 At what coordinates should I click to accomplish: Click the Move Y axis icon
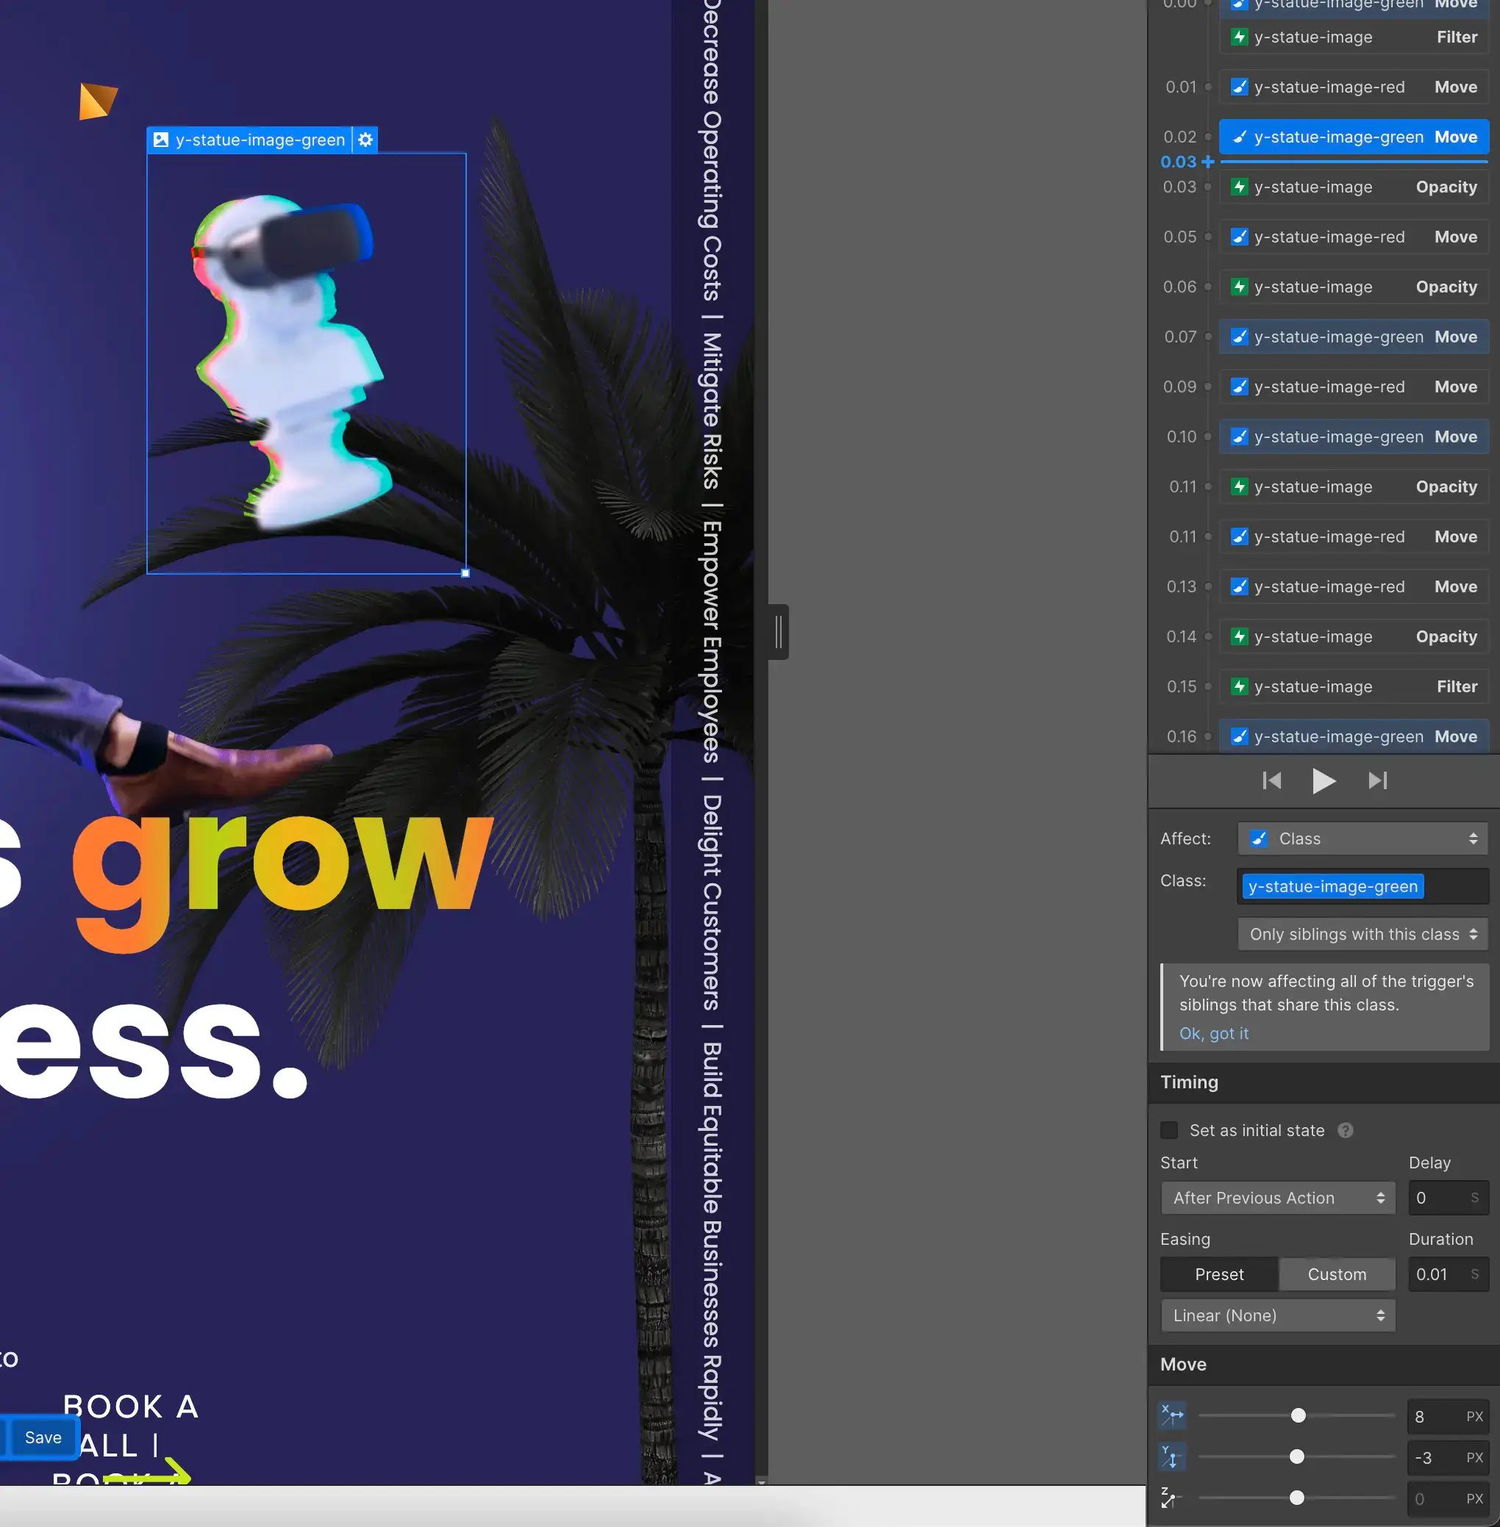pos(1172,1457)
